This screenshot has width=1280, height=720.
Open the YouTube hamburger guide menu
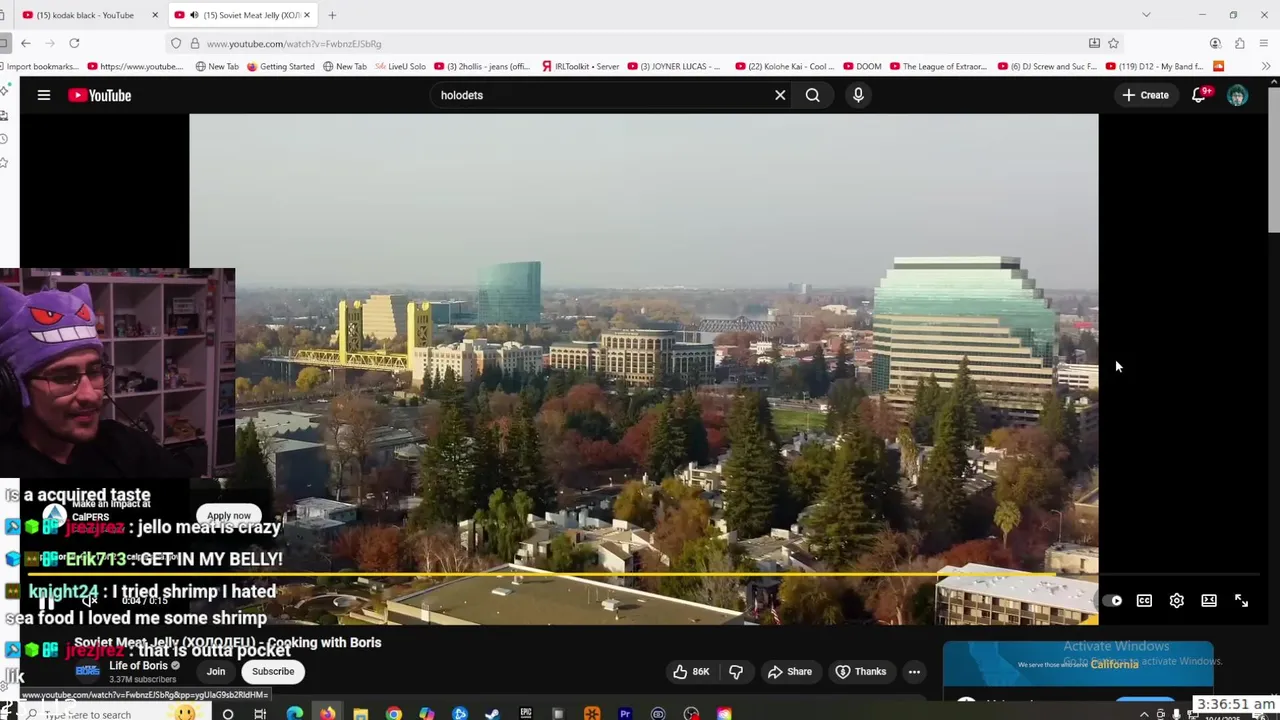pos(44,95)
